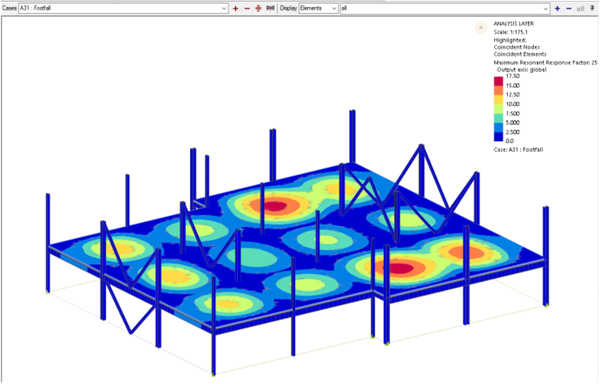Screen dimensions: 600x384
Task: Click the blue plus icon
Action: 557,8
